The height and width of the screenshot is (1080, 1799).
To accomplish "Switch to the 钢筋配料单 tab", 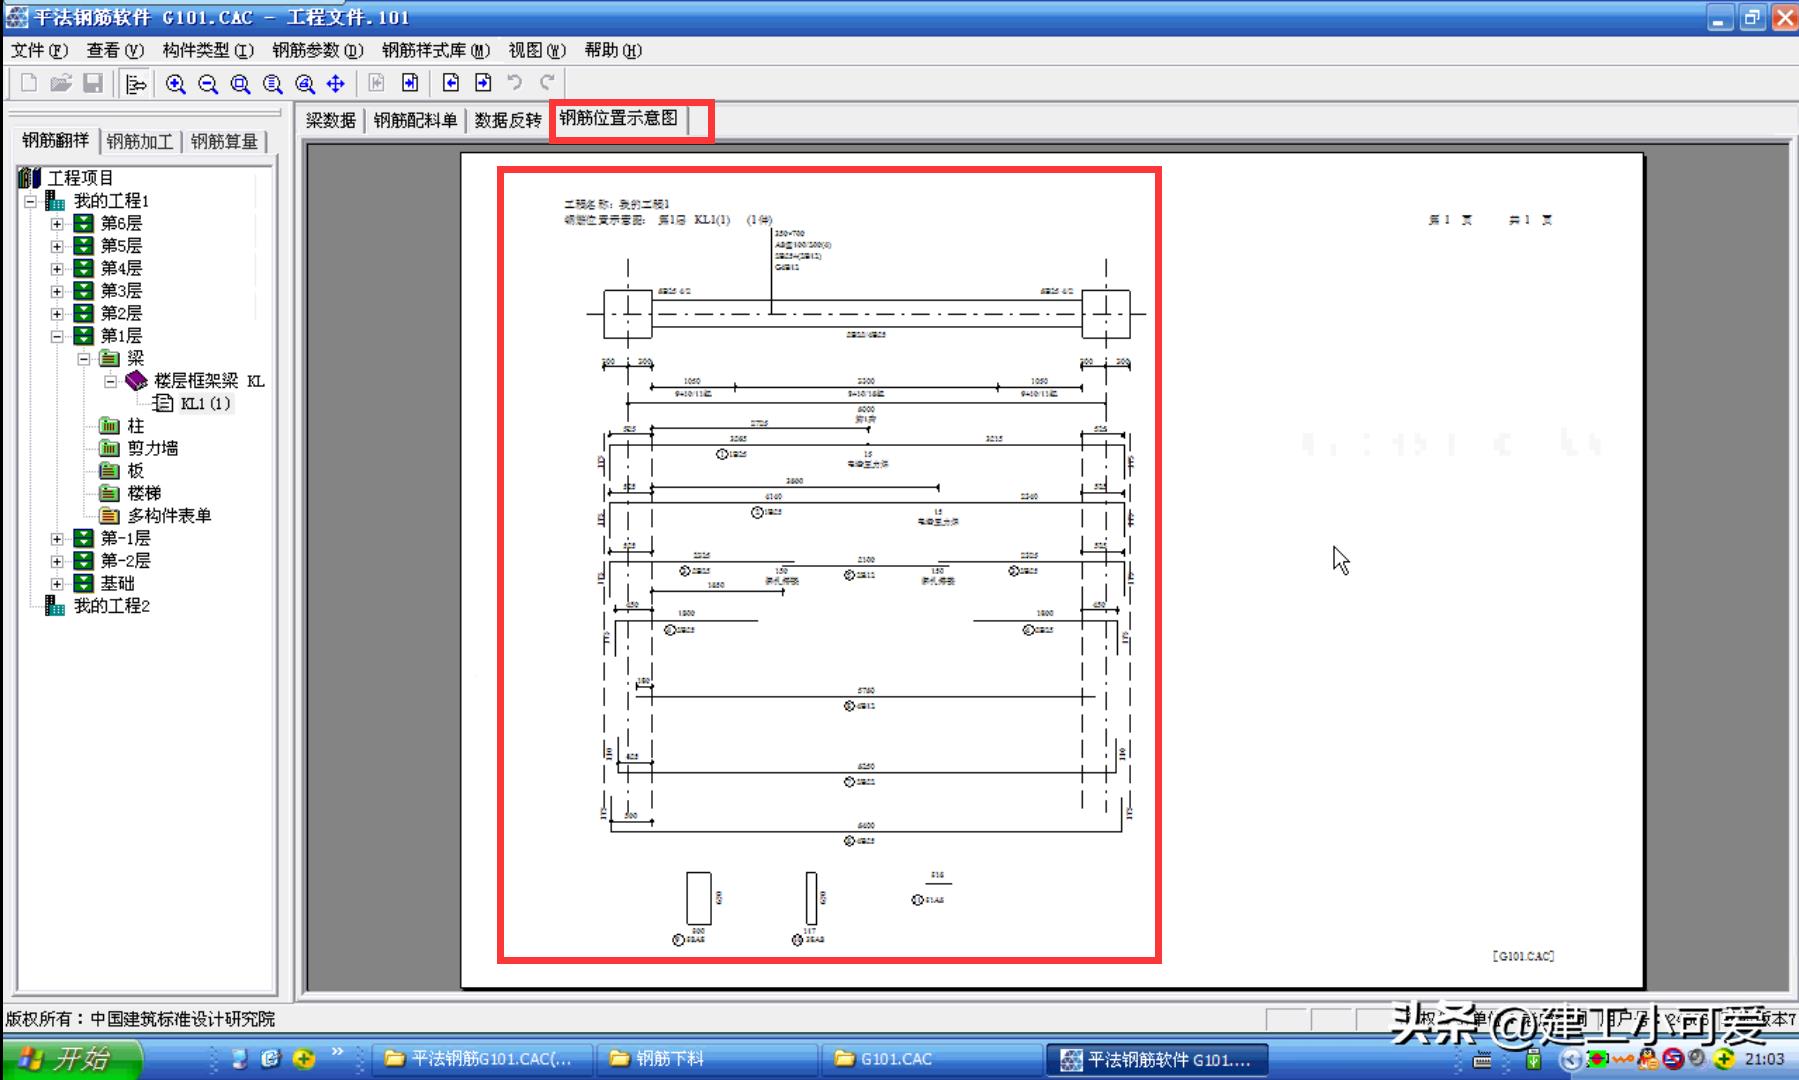I will click(415, 120).
